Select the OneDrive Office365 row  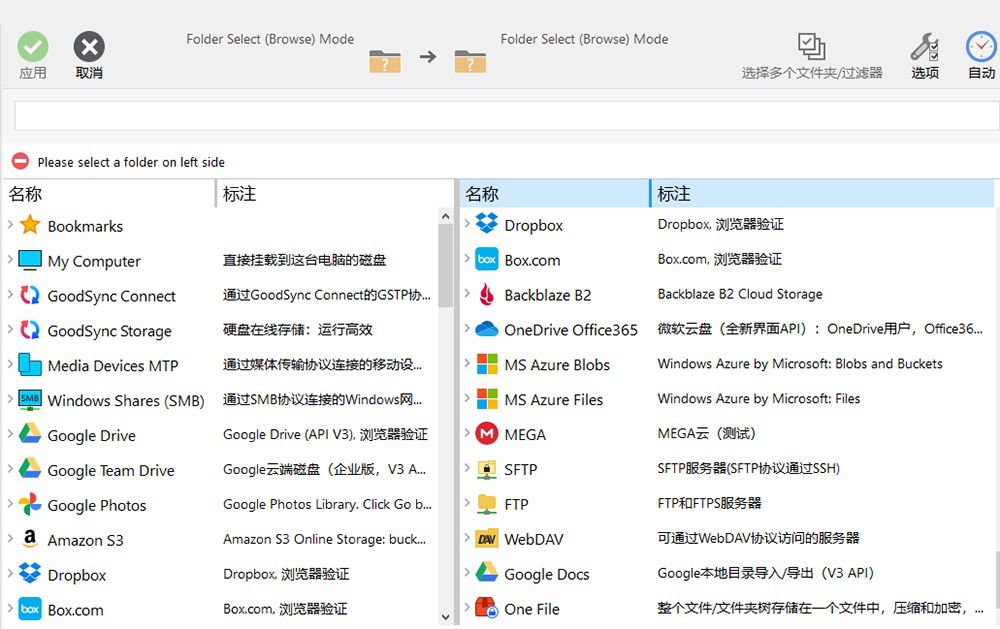coord(726,329)
